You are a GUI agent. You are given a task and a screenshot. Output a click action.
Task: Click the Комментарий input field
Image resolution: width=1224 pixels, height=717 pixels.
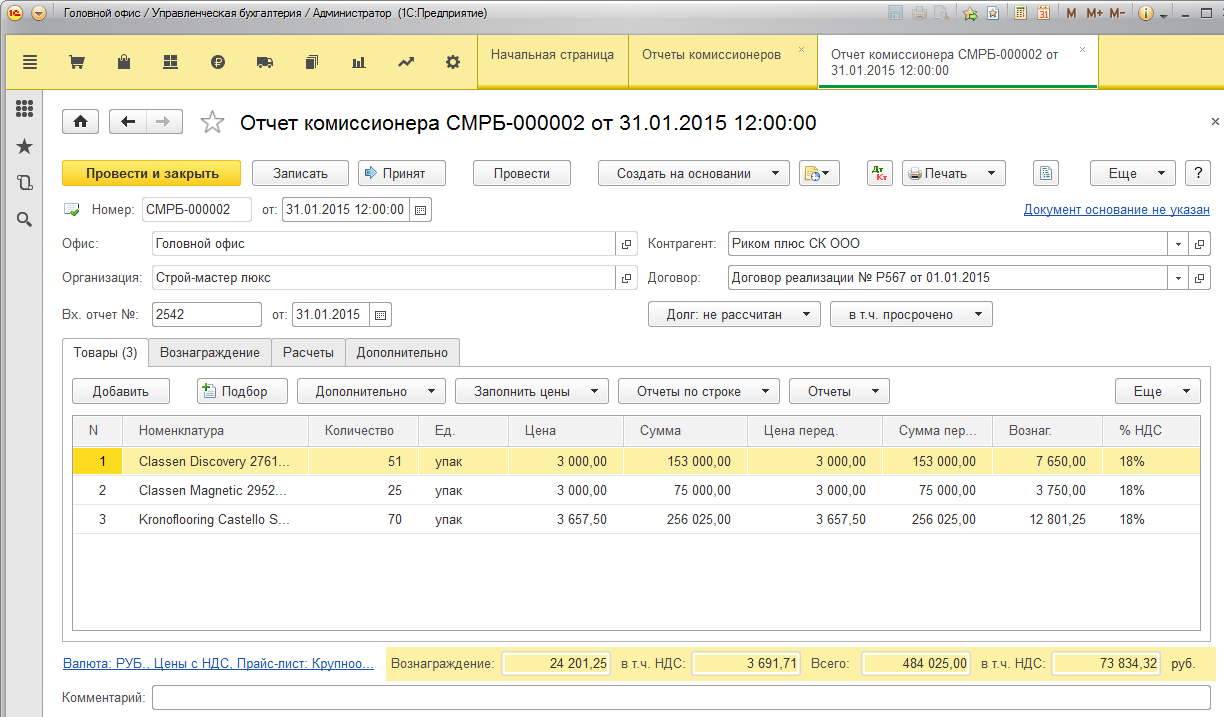[681, 697]
